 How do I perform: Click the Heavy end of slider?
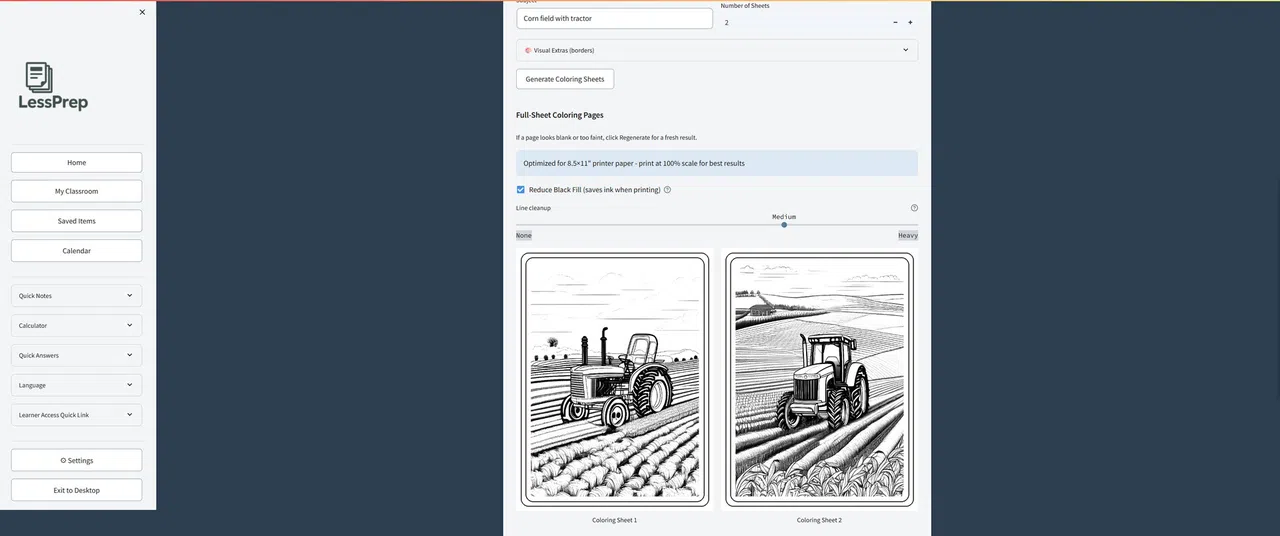[x=908, y=235]
